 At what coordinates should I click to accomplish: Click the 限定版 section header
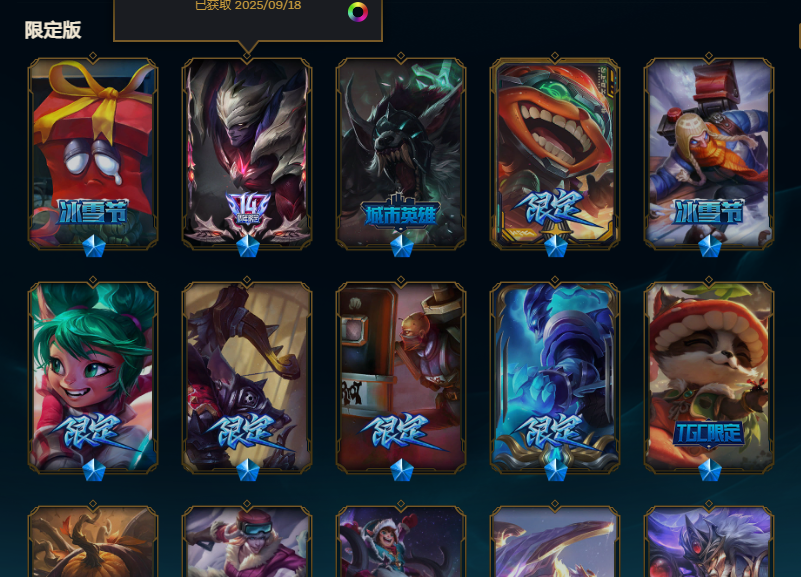[x=53, y=30]
